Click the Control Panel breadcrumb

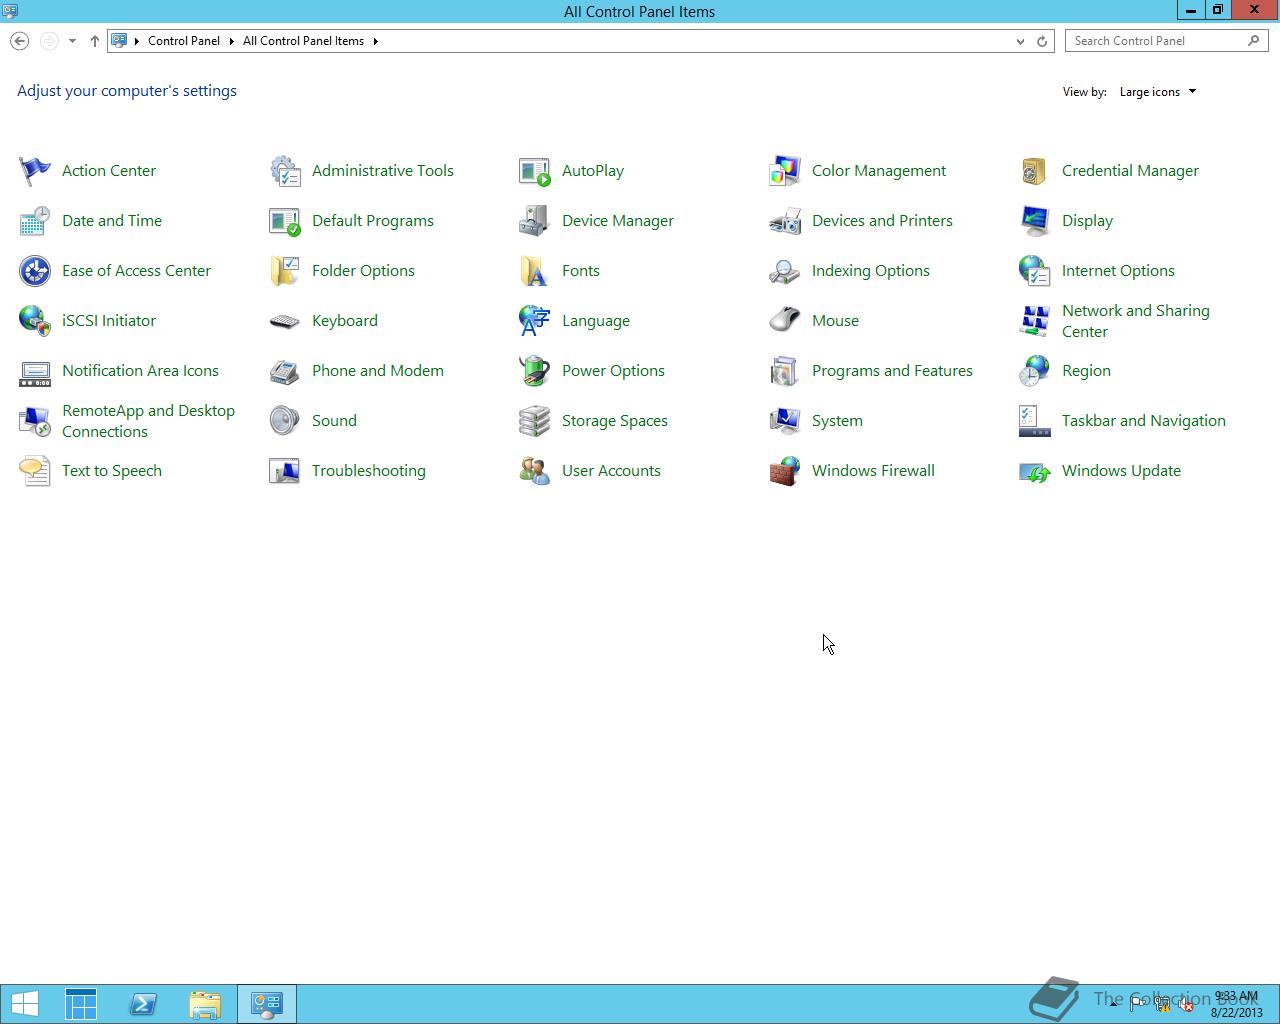184,41
